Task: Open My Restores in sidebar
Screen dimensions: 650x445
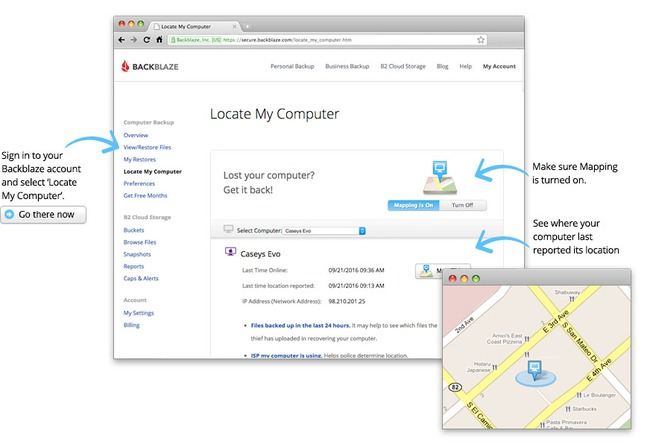Action: [140, 159]
